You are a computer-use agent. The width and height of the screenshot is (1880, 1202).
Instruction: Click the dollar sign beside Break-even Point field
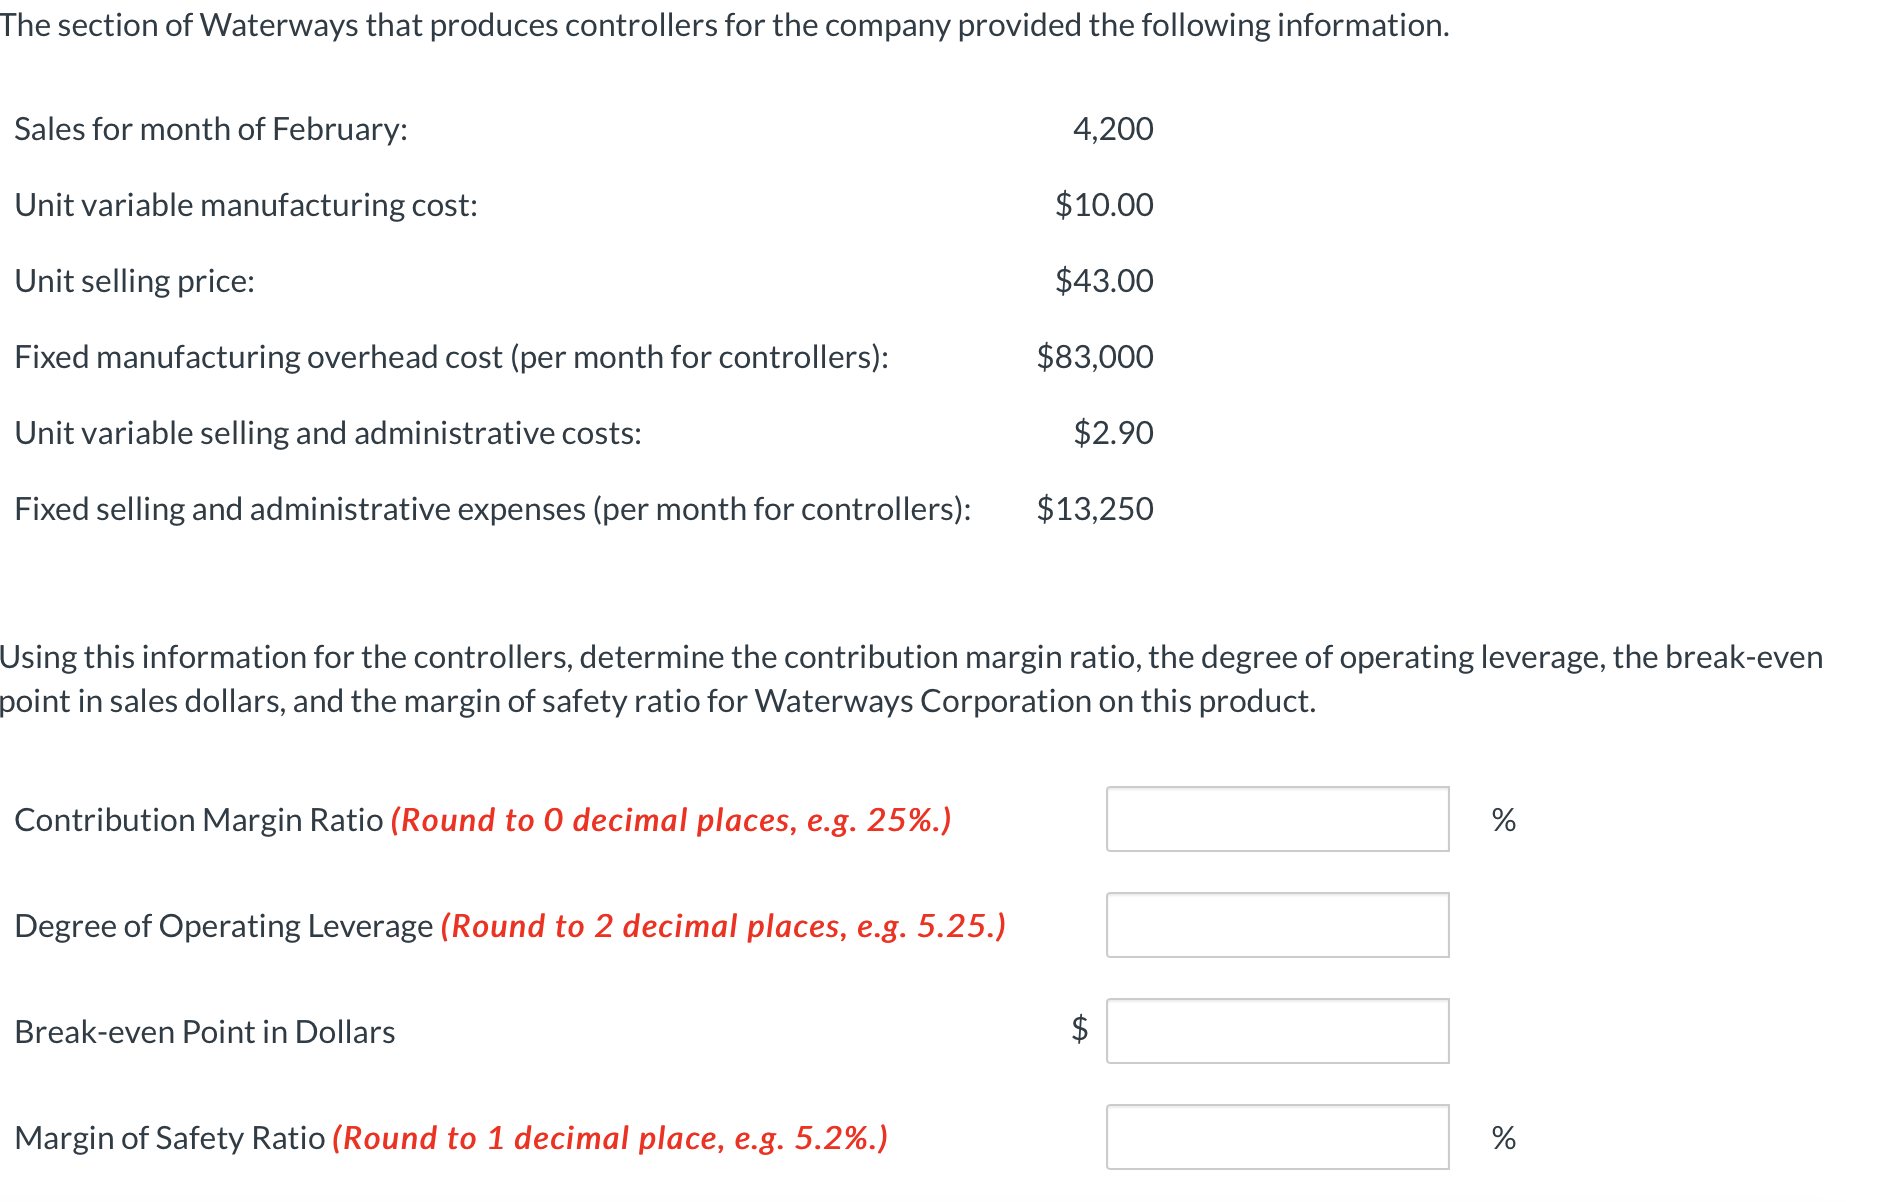(1079, 1031)
